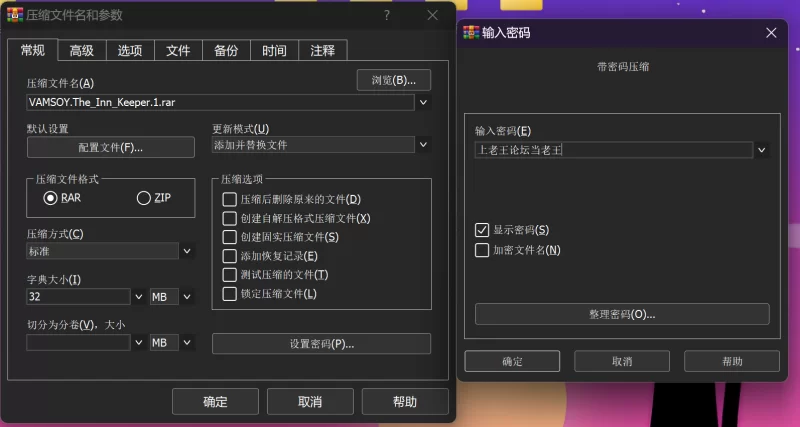
Task: Expand the split volume size dropdown
Action: tap(139, 342)
